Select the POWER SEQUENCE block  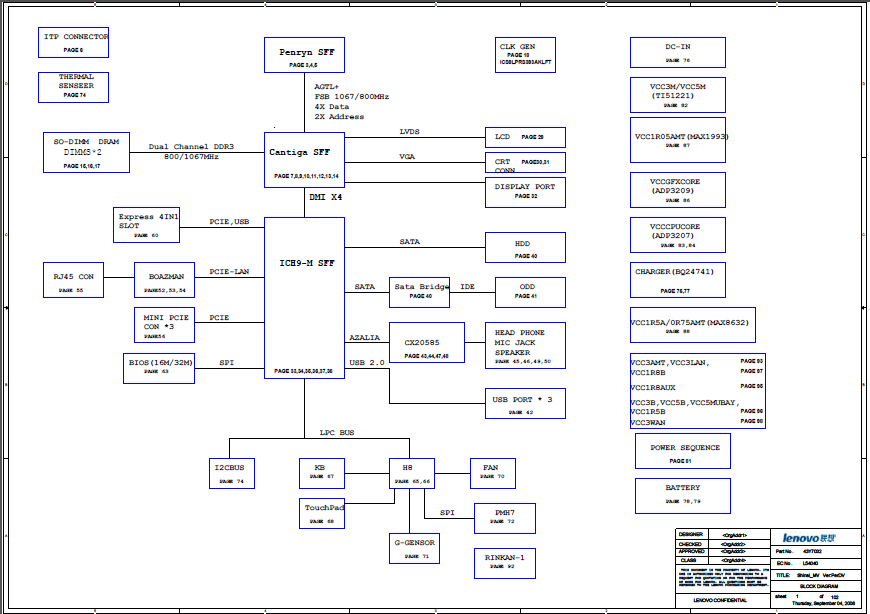(x=683, y=451)
